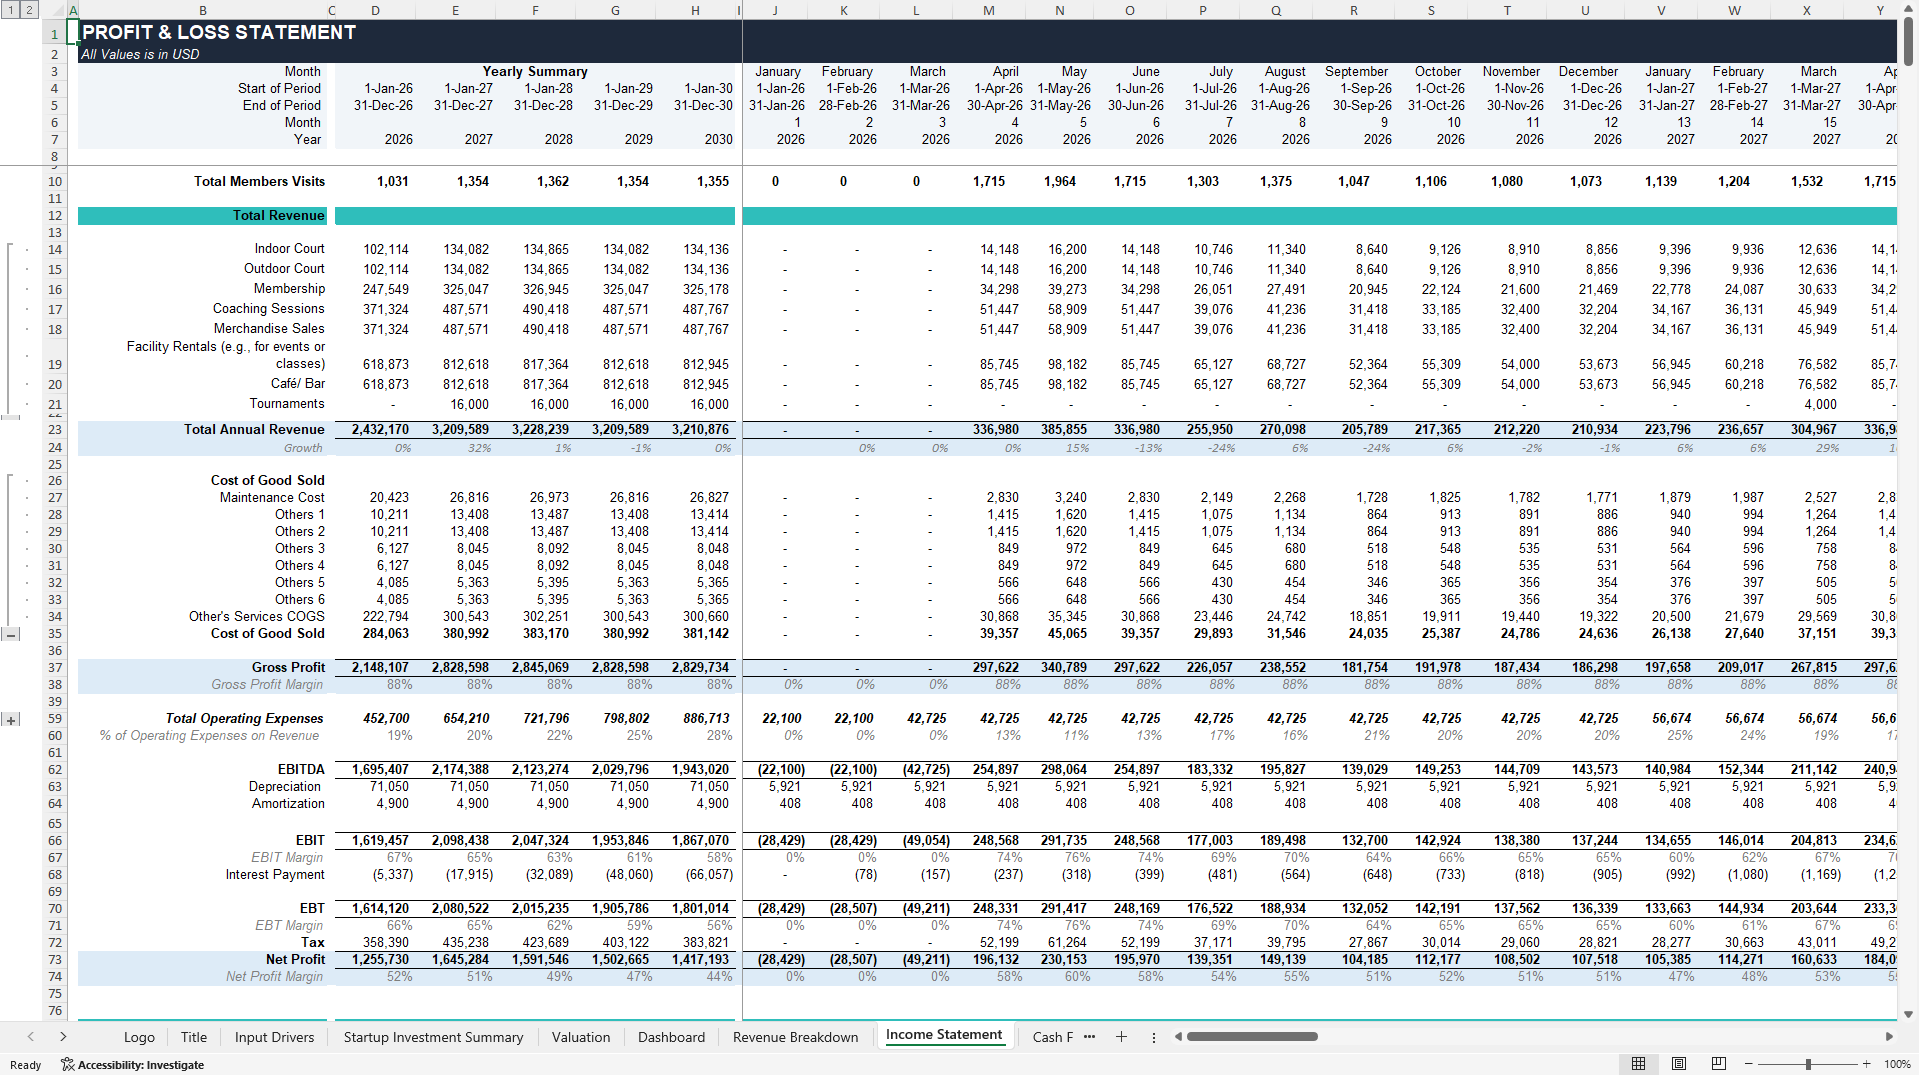The height and width of the screenshot is (1075, 1919).
Task: Click the zoom in plus icon
Action: tap(1866, 1064)
